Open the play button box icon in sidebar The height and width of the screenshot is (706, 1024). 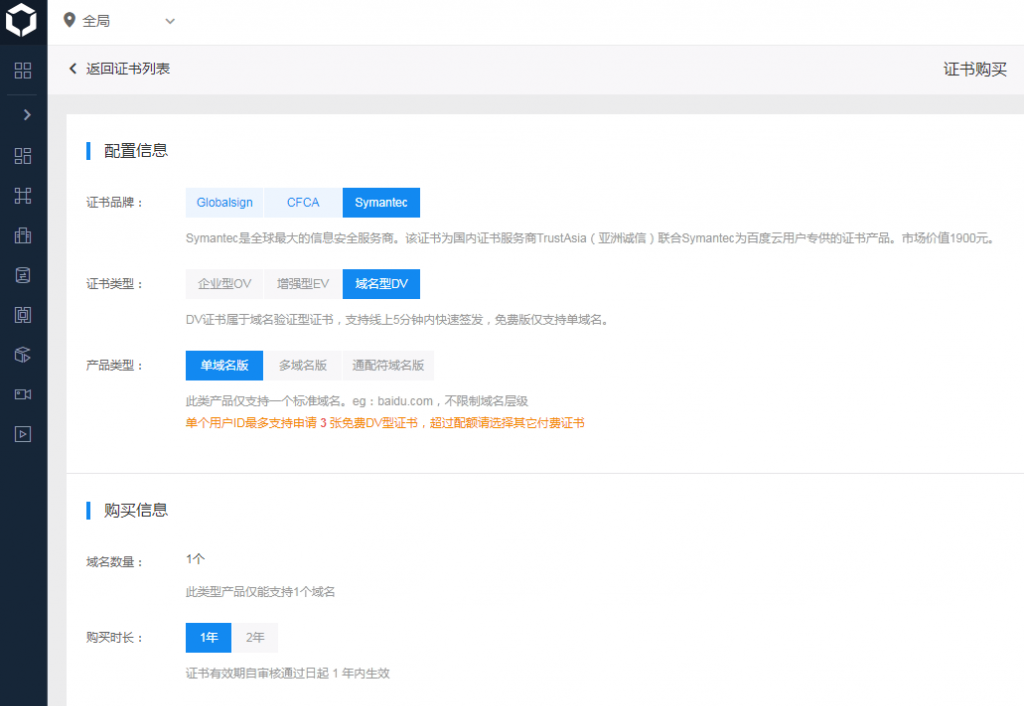click(23, 434)
